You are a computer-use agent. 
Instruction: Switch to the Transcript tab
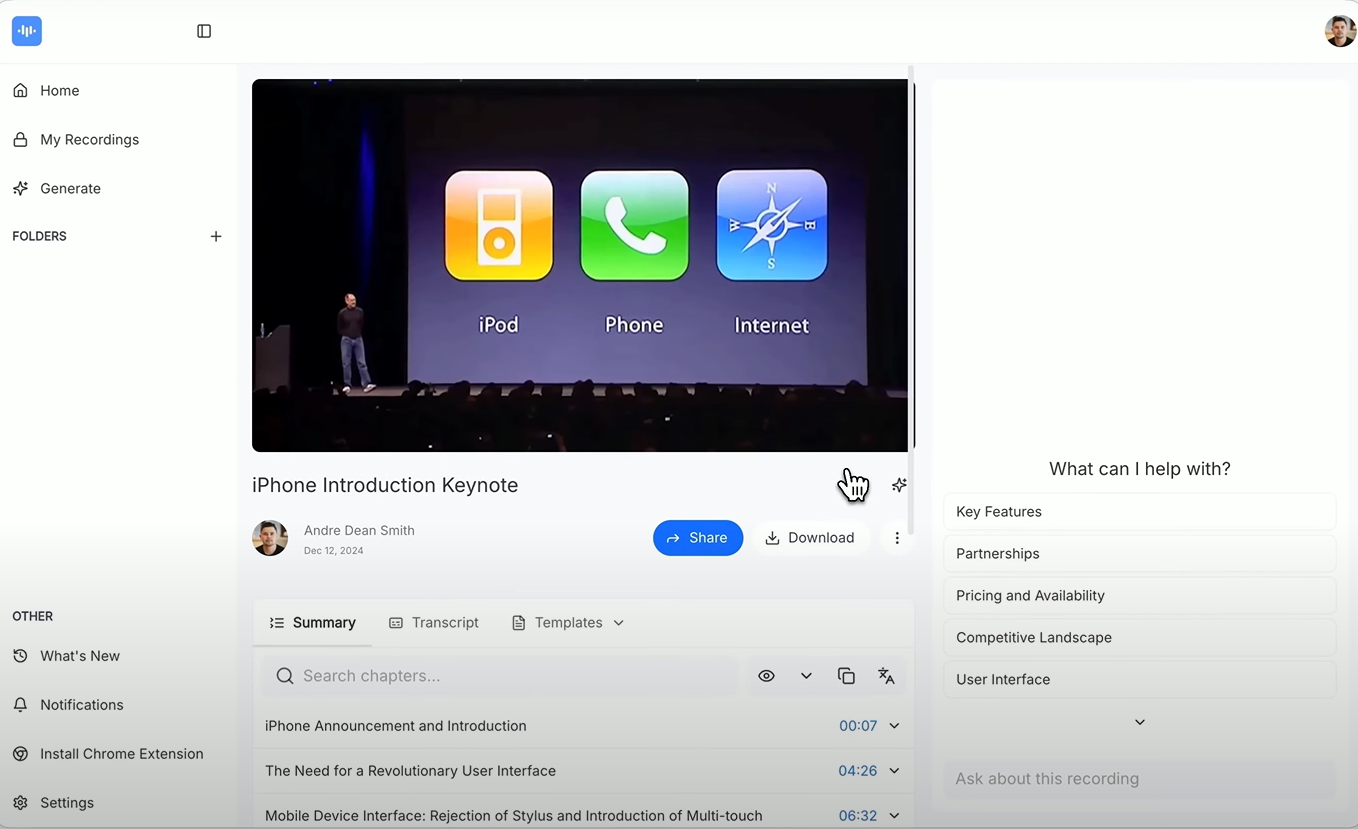point(434,623)
